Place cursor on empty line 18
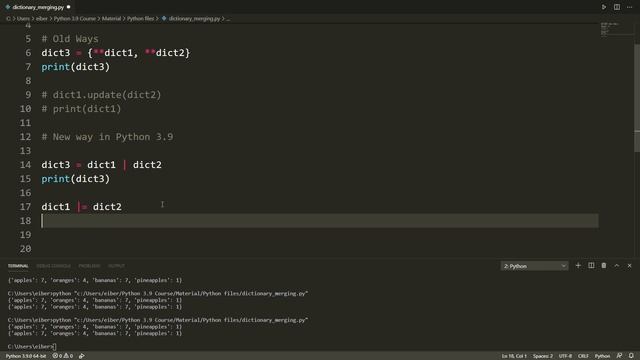This screenshot has height=360, width=640. (x=320, y=221)
